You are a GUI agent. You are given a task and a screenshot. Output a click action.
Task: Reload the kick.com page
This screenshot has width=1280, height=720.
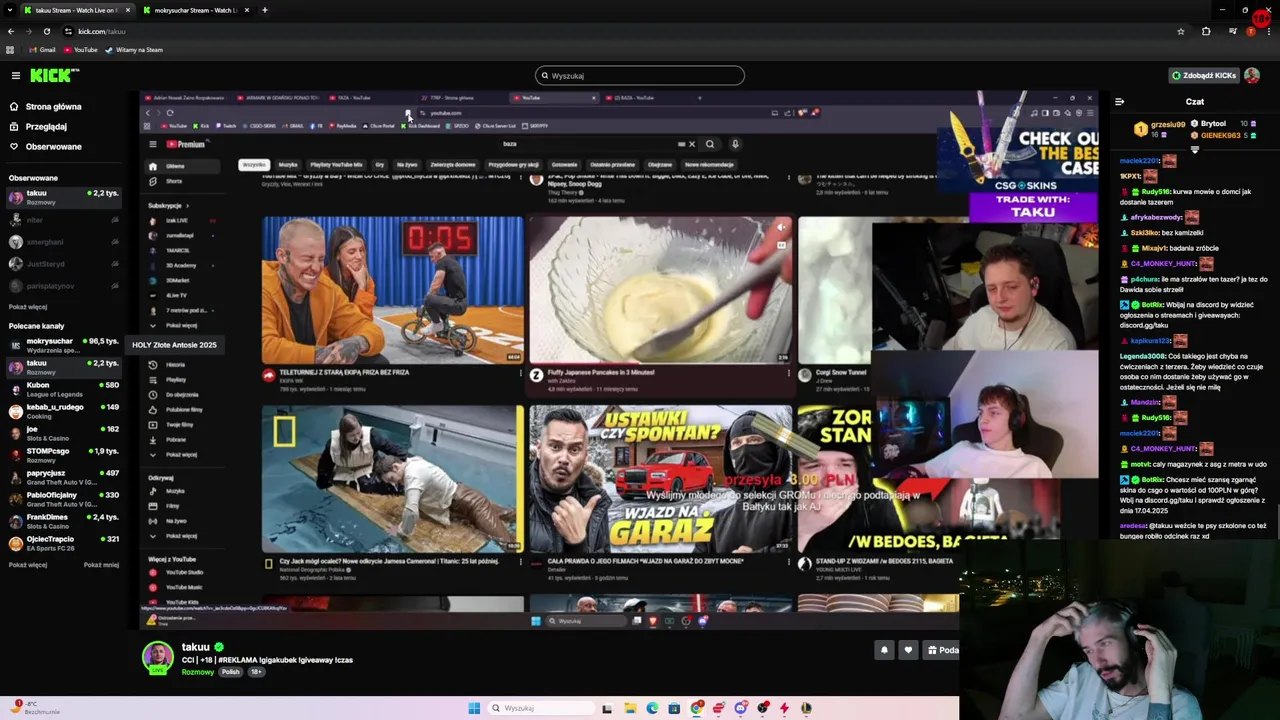pos(46,31)
